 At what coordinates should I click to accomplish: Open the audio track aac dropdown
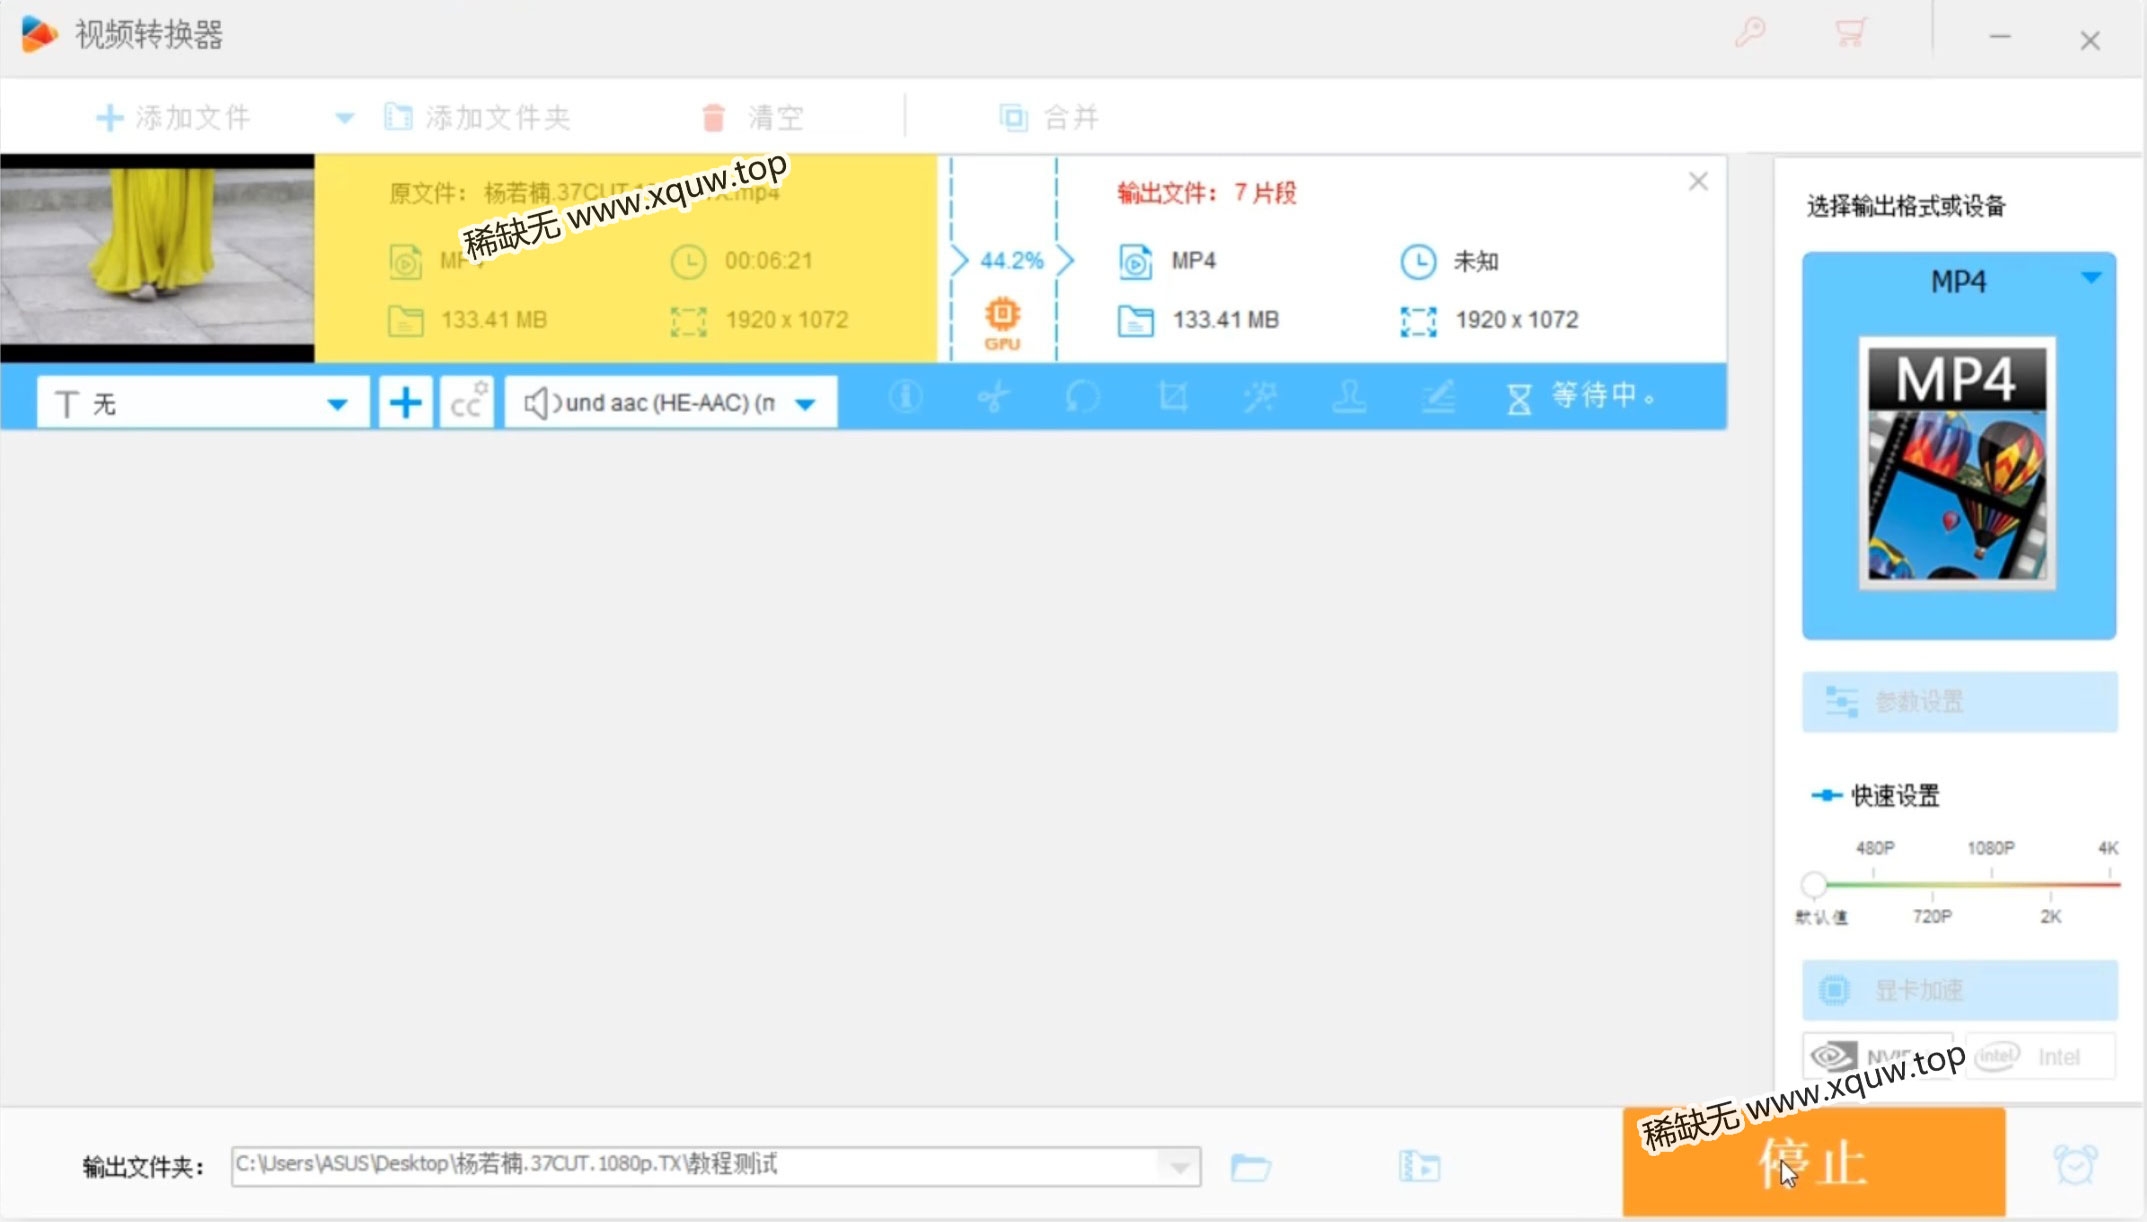point(671,403)
